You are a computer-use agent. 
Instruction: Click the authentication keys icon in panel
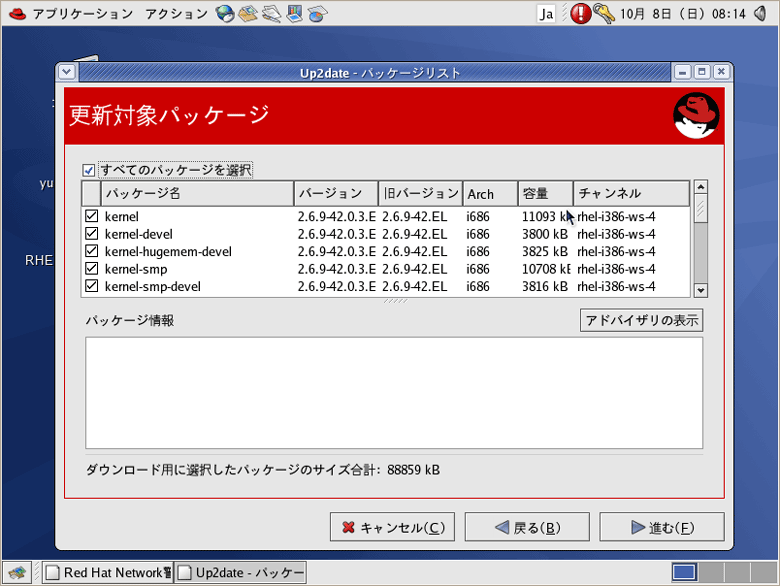tap(604, 14)
